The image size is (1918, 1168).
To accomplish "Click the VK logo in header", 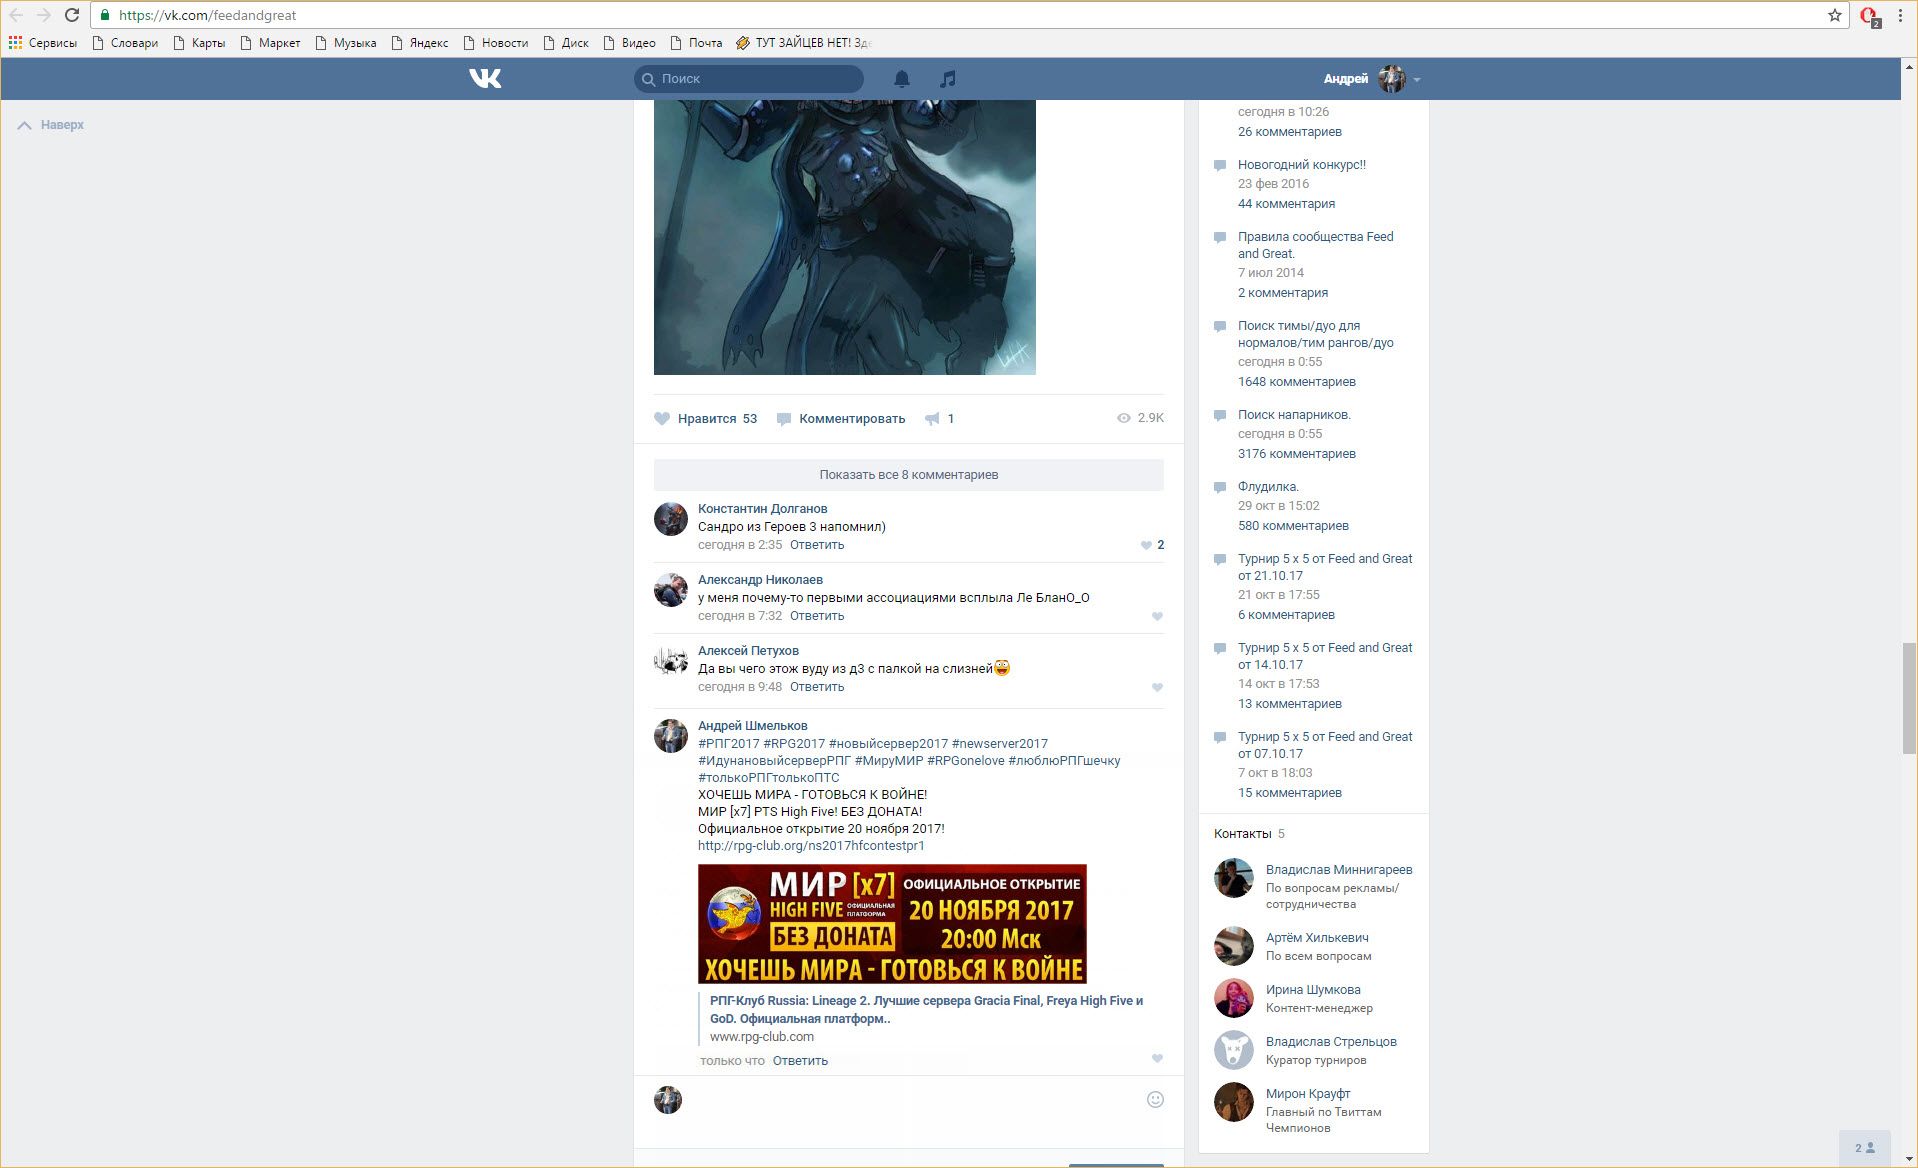I will click(485, 78).
